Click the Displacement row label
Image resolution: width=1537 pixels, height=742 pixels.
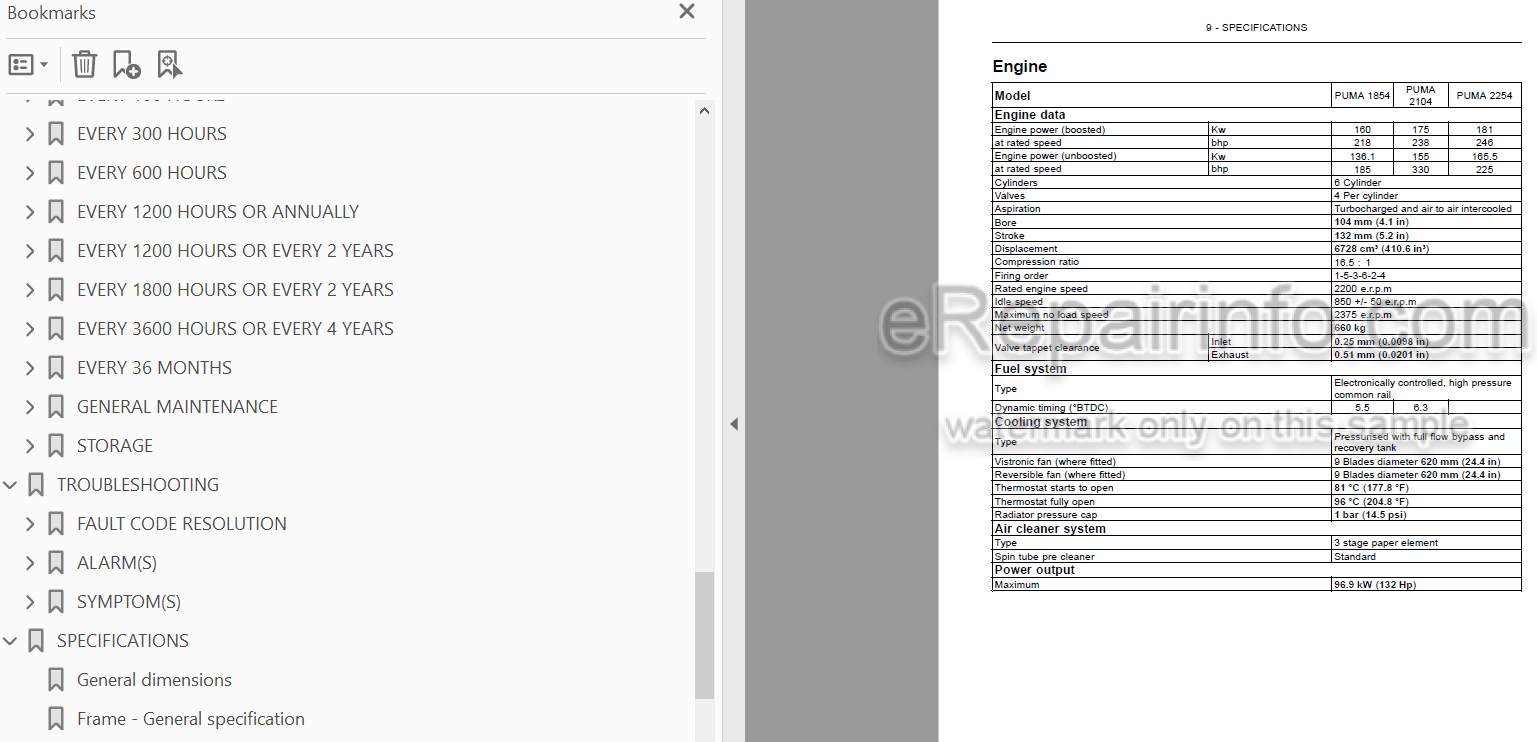coord(1025,249)
